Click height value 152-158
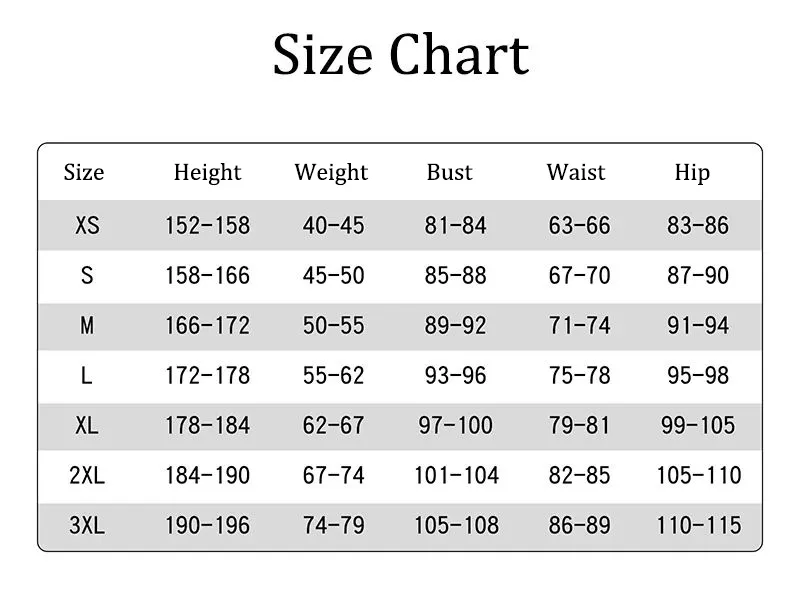800x594 pixels. tap(207, 226)
